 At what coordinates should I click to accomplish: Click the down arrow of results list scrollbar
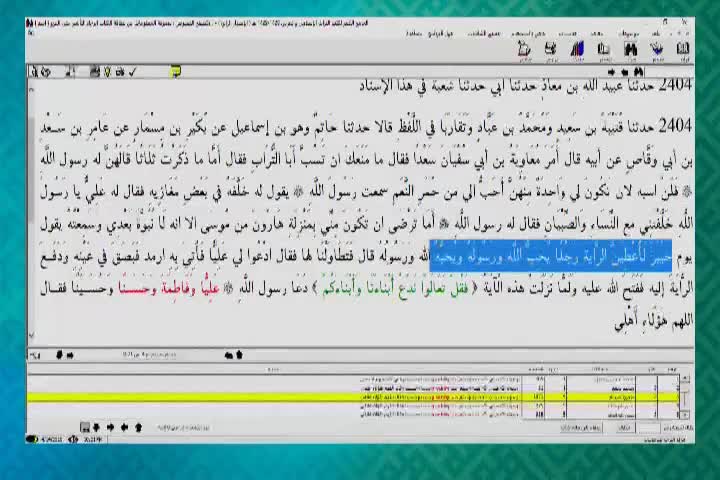click(x=685, y=412)
